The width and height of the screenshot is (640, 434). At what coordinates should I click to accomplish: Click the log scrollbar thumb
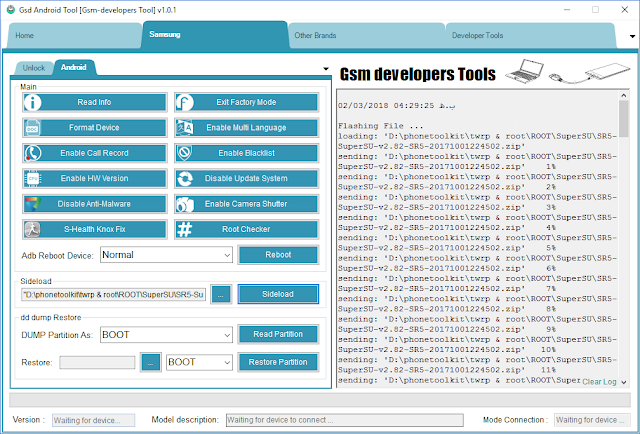point(624,119)
